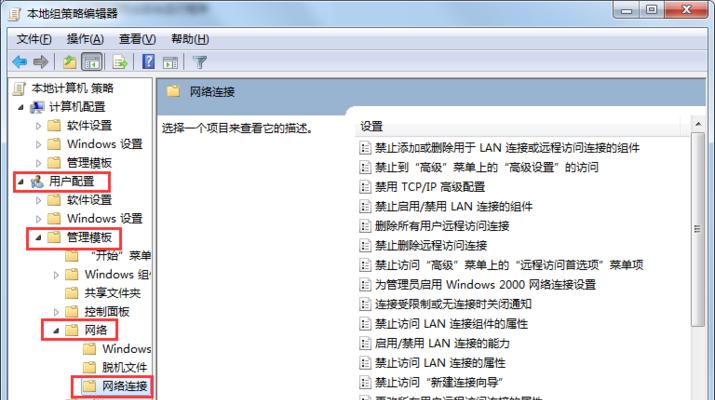The width and height of the screenshot is (715, 400).
Task: Select the 控制面板 label in the tree
Action: (107, 312)
